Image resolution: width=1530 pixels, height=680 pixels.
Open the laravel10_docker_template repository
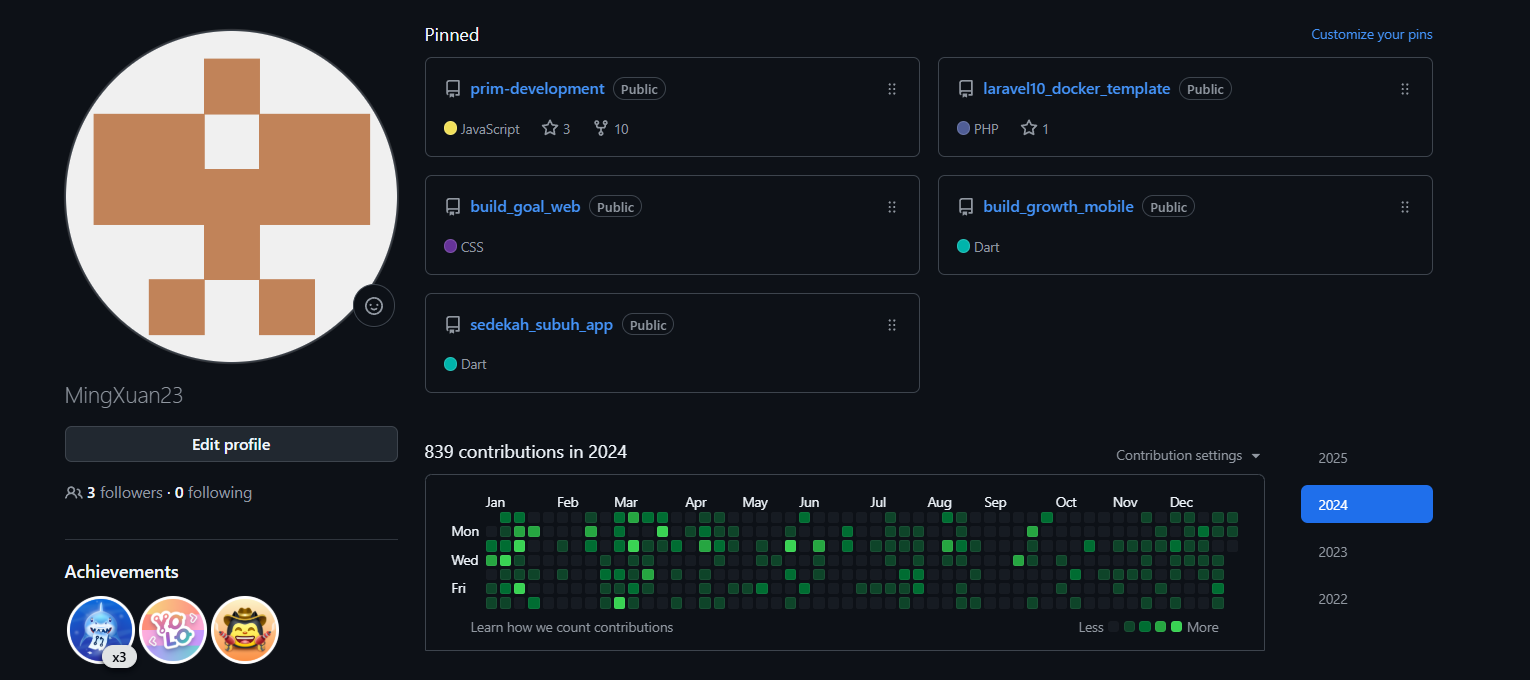tap(1076, 89)
